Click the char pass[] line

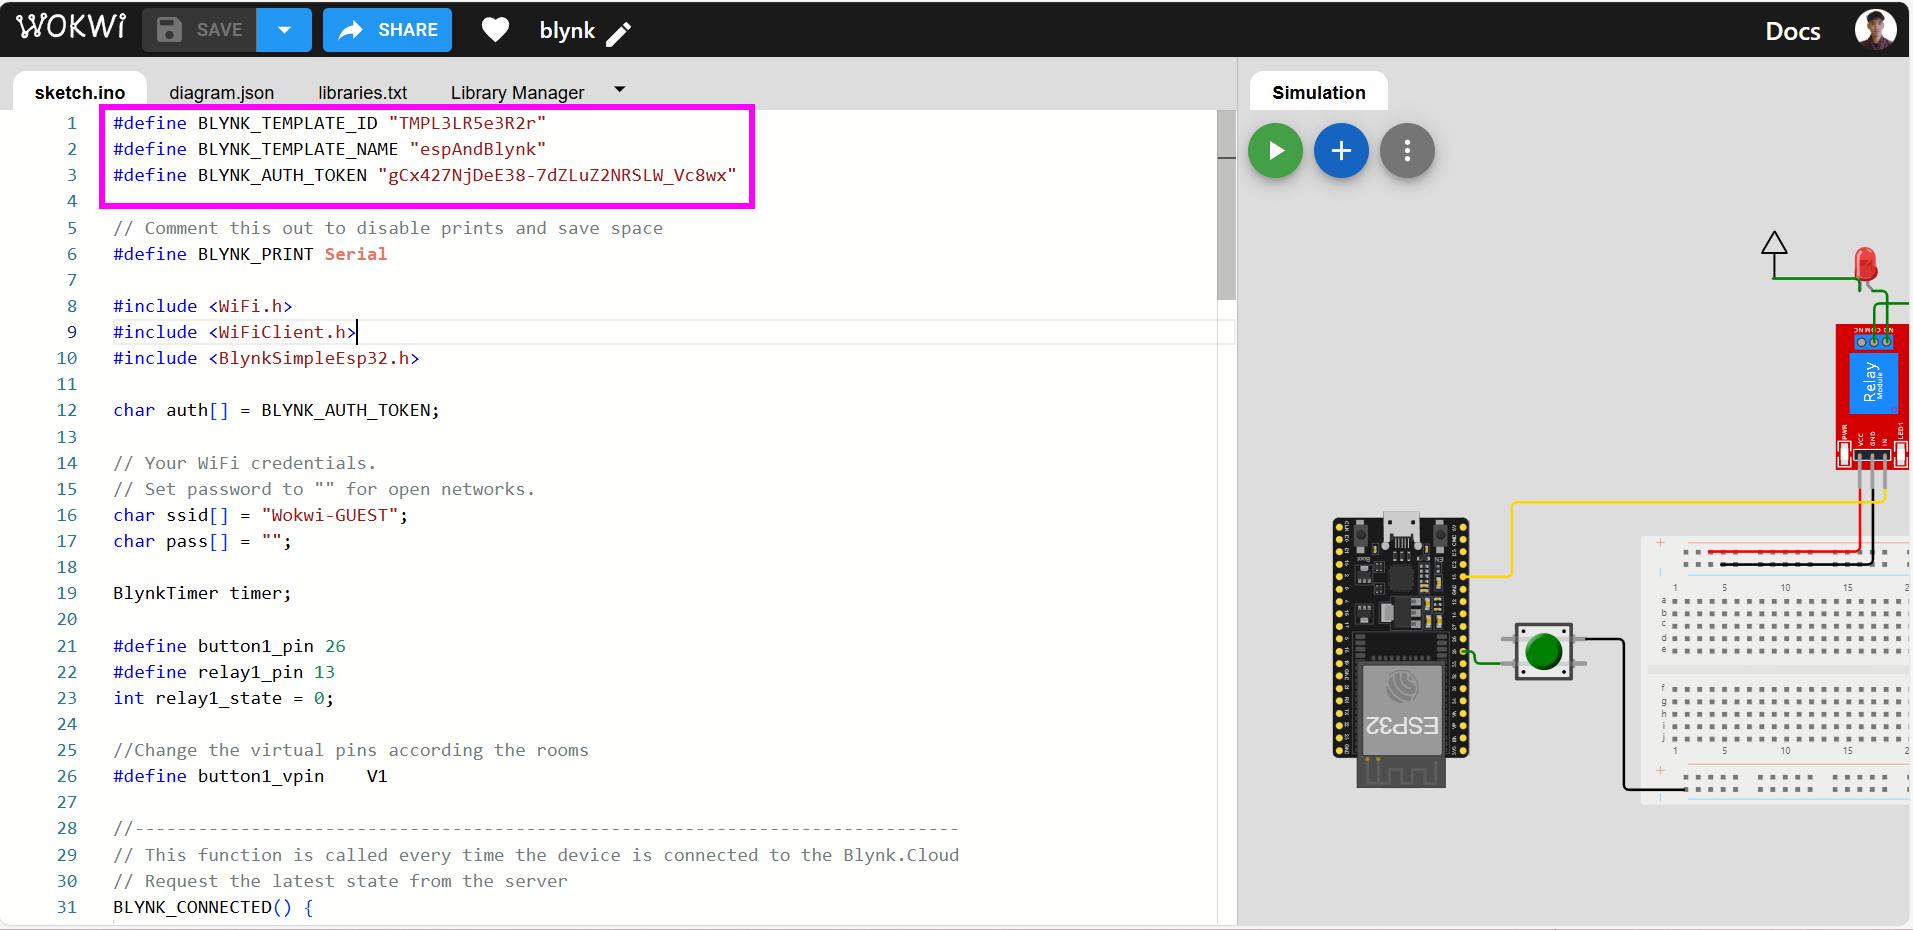click(x=202, y=541)
